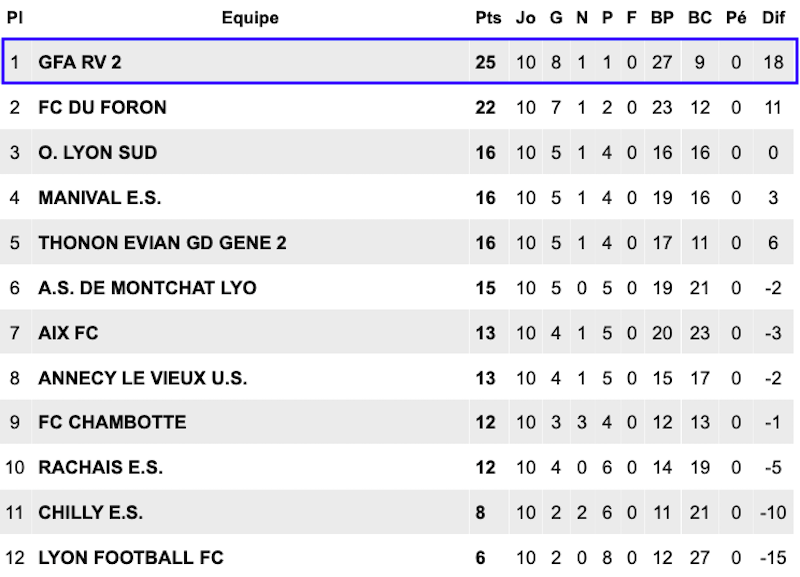Select MANIVAL E.S. in the standings
This screenshot has height=577, width=800.
click(x=99, y=197)
